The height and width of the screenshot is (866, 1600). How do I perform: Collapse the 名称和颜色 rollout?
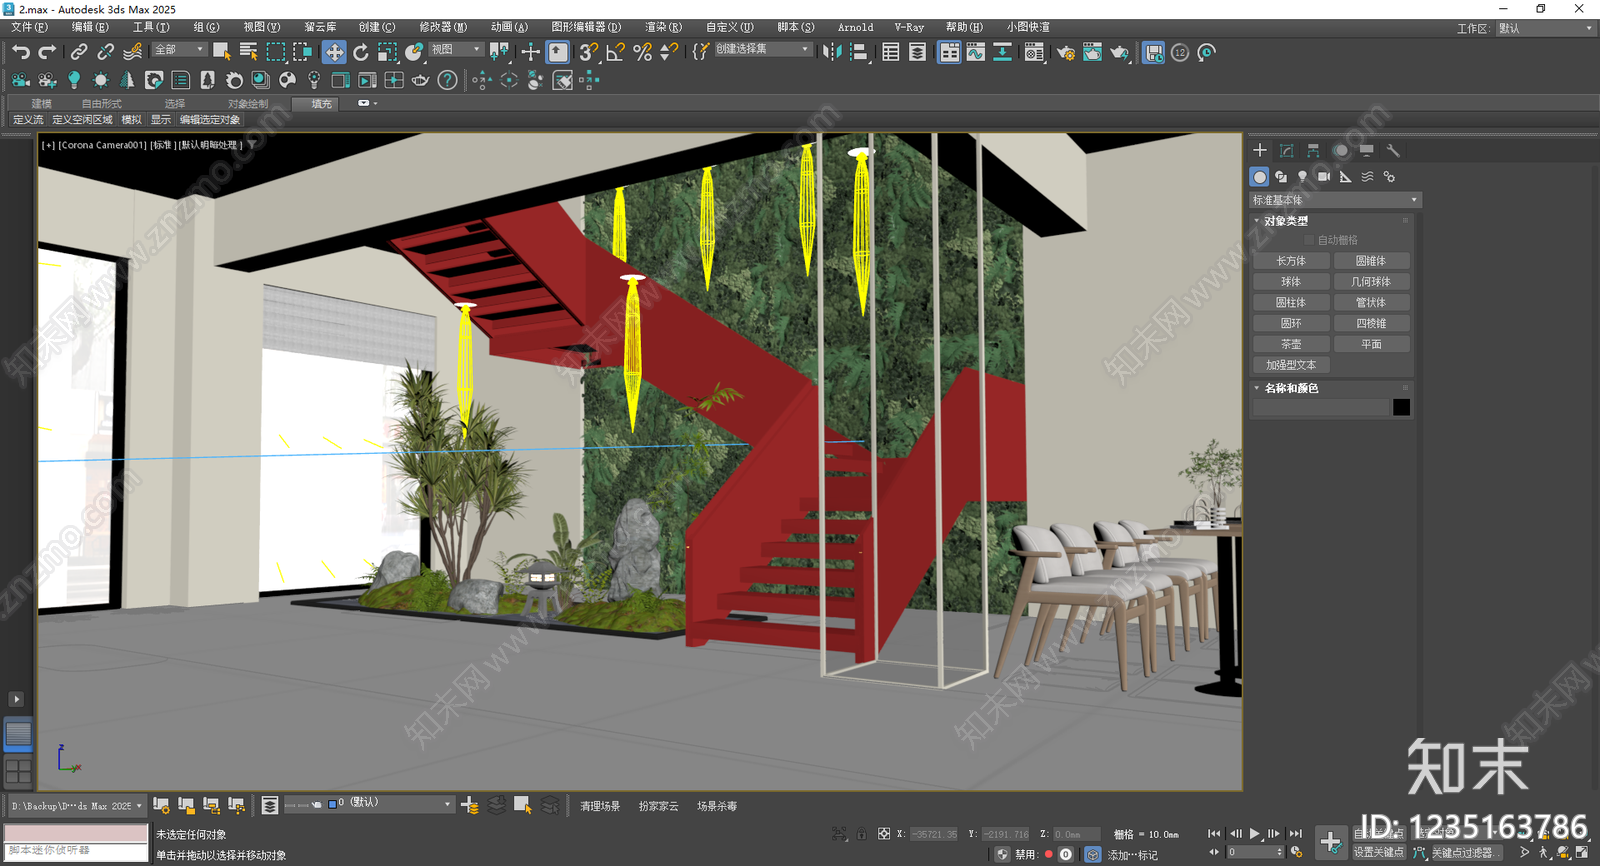1291,388
